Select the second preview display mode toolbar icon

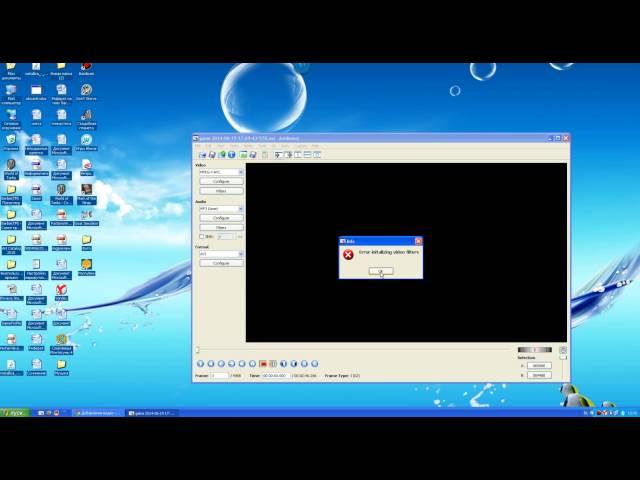click(x=288, y=155)
